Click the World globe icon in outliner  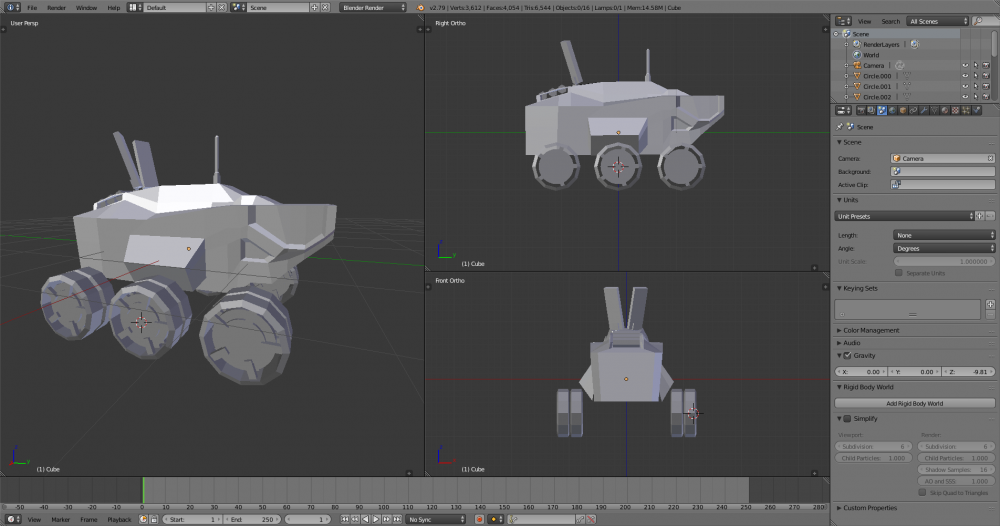[857, 55]
